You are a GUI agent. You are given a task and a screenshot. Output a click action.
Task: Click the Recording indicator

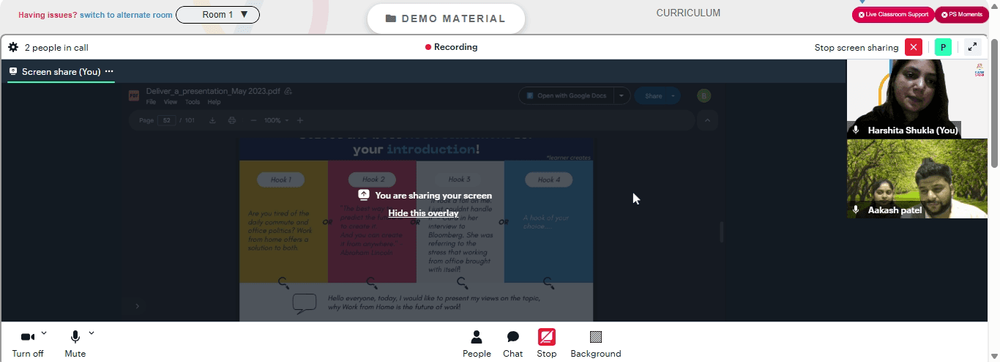click(x=452, y=47)
